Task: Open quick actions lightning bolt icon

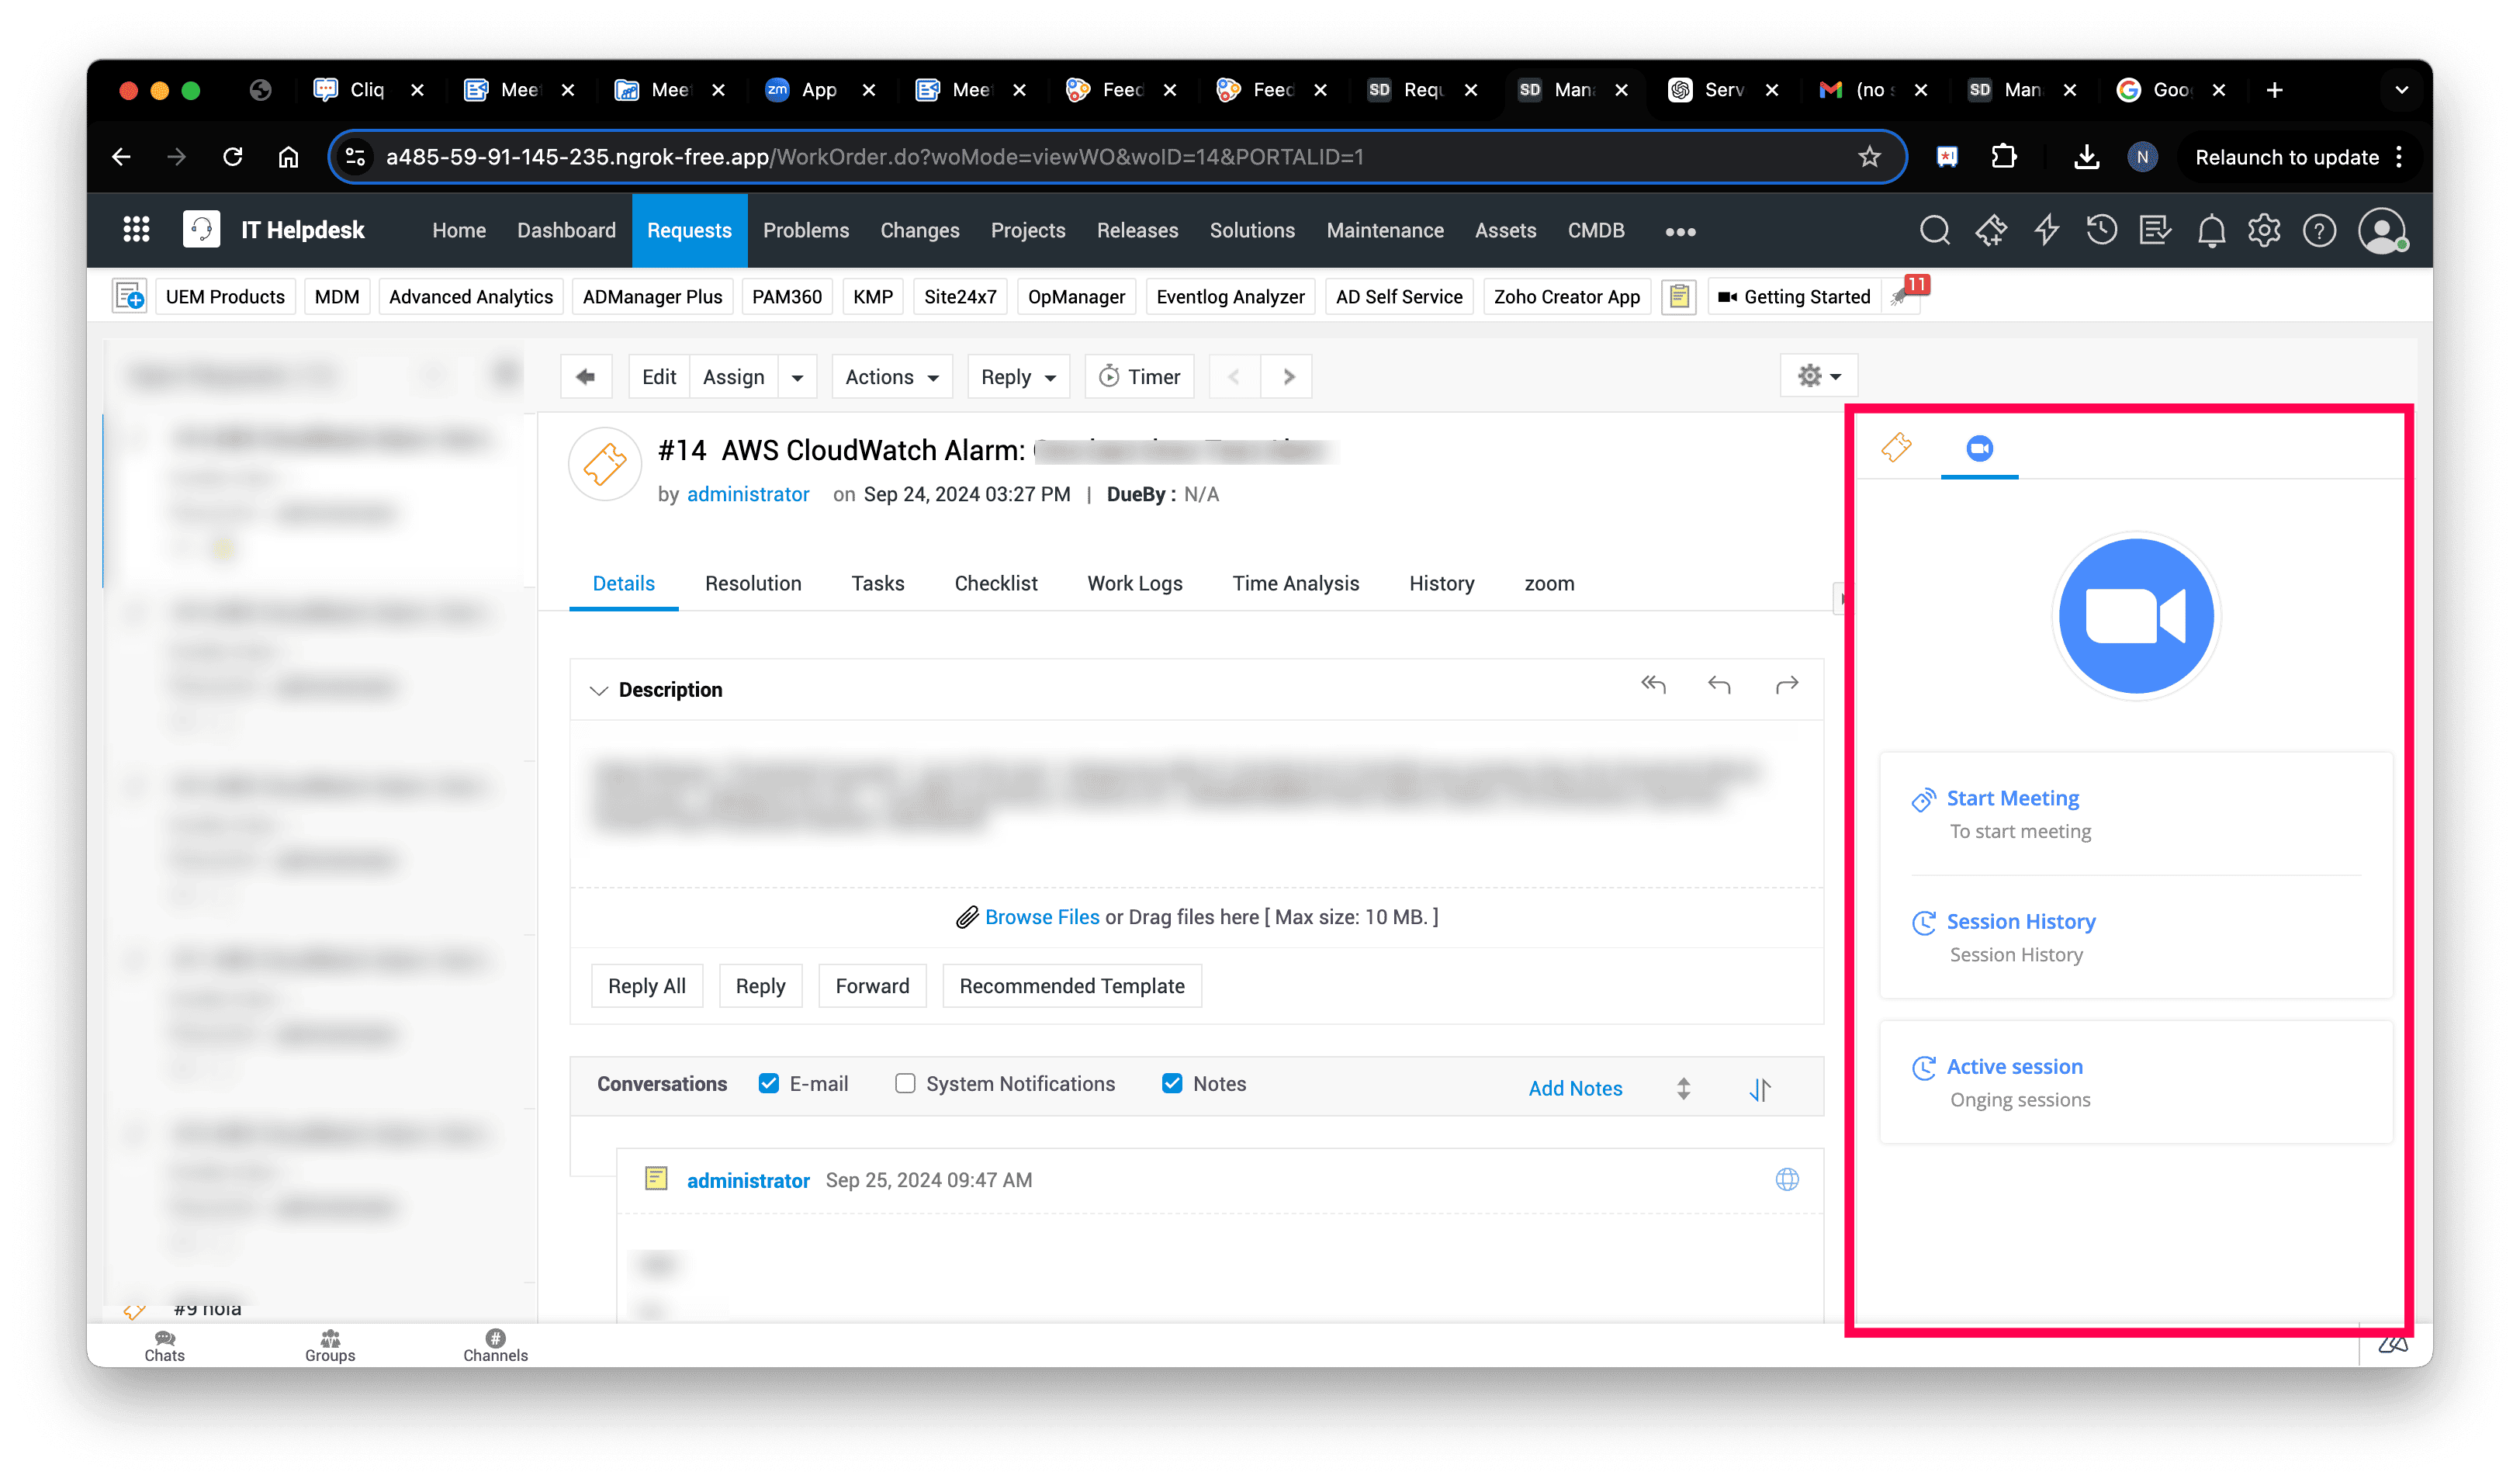Action: [2046, 230]
